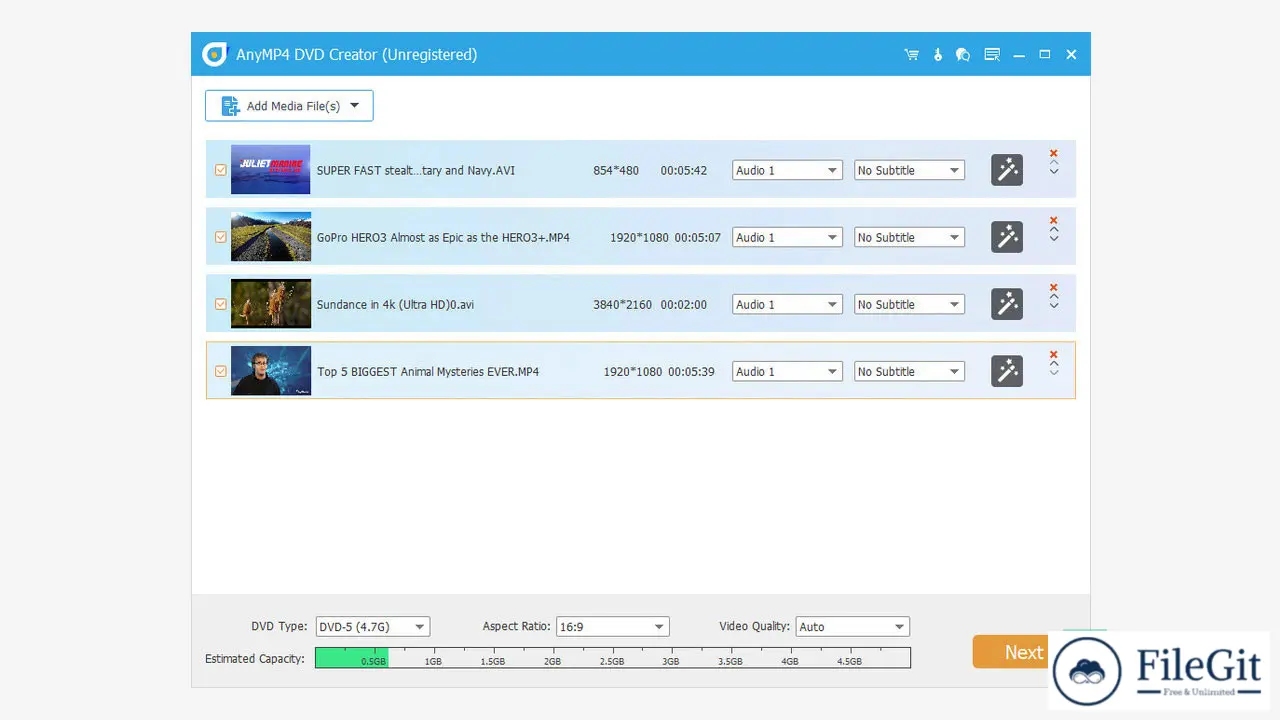Click the 00:05:07 duration value
Viewport: 1280px width, 720px height.
(697, 237)
